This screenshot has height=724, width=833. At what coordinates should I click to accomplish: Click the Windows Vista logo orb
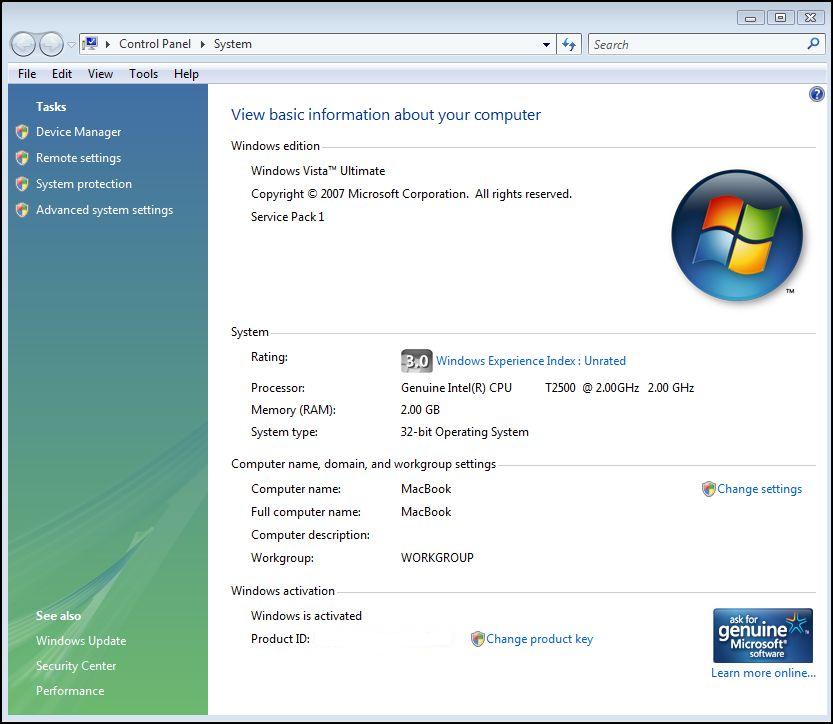pos(737,235)
